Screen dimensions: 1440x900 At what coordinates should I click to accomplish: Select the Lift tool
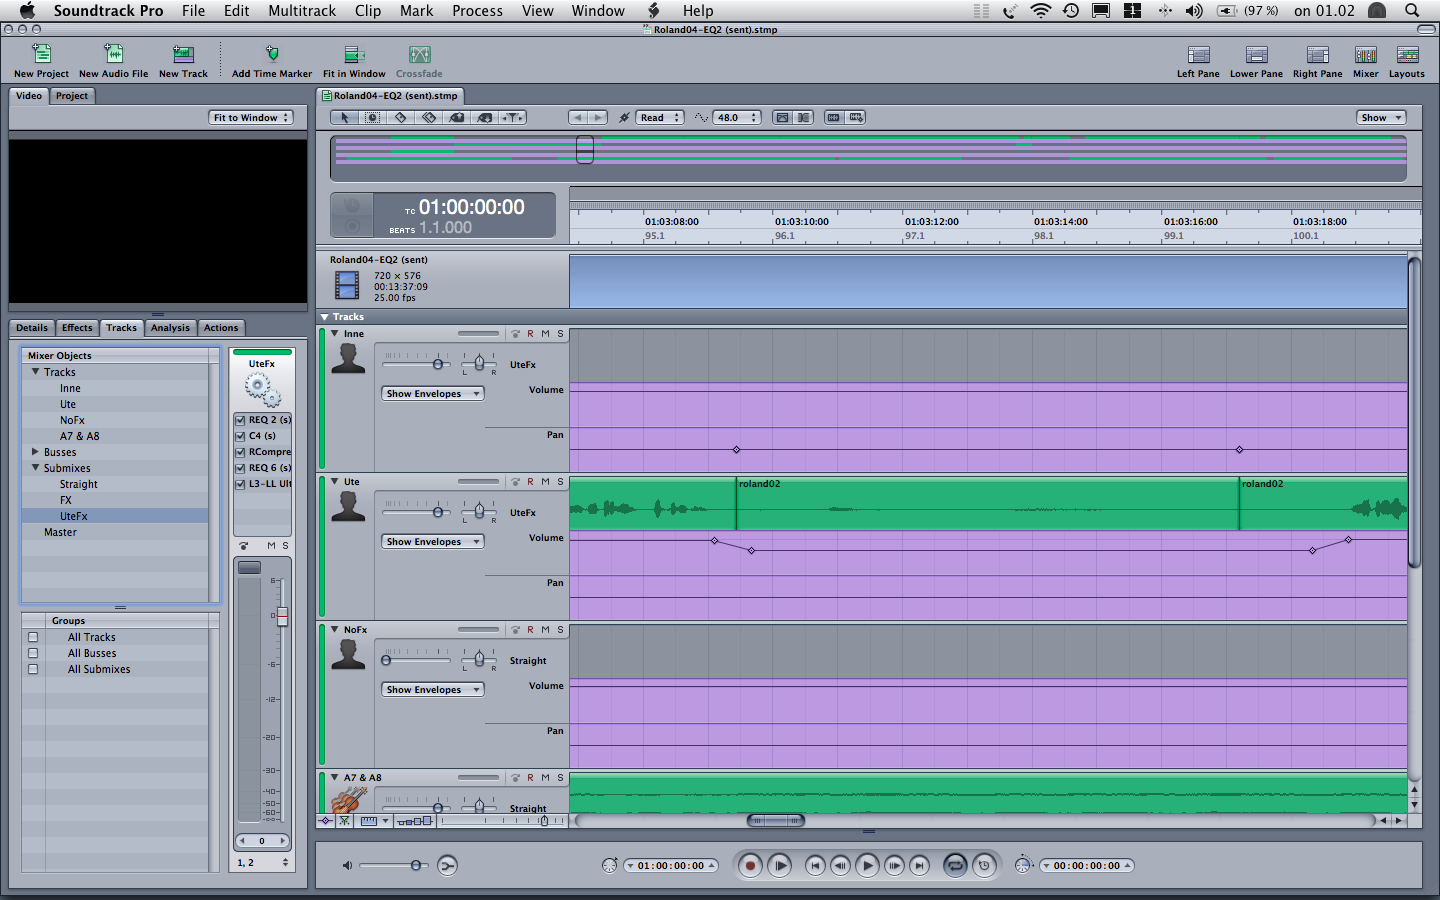pyautogui.click(x=457, y=117)
